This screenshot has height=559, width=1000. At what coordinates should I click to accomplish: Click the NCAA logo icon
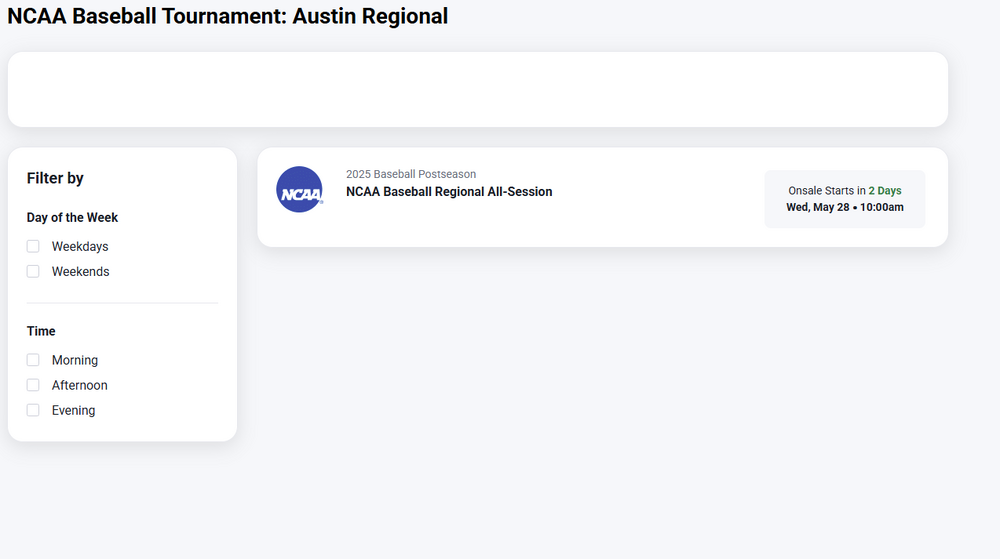299,190
